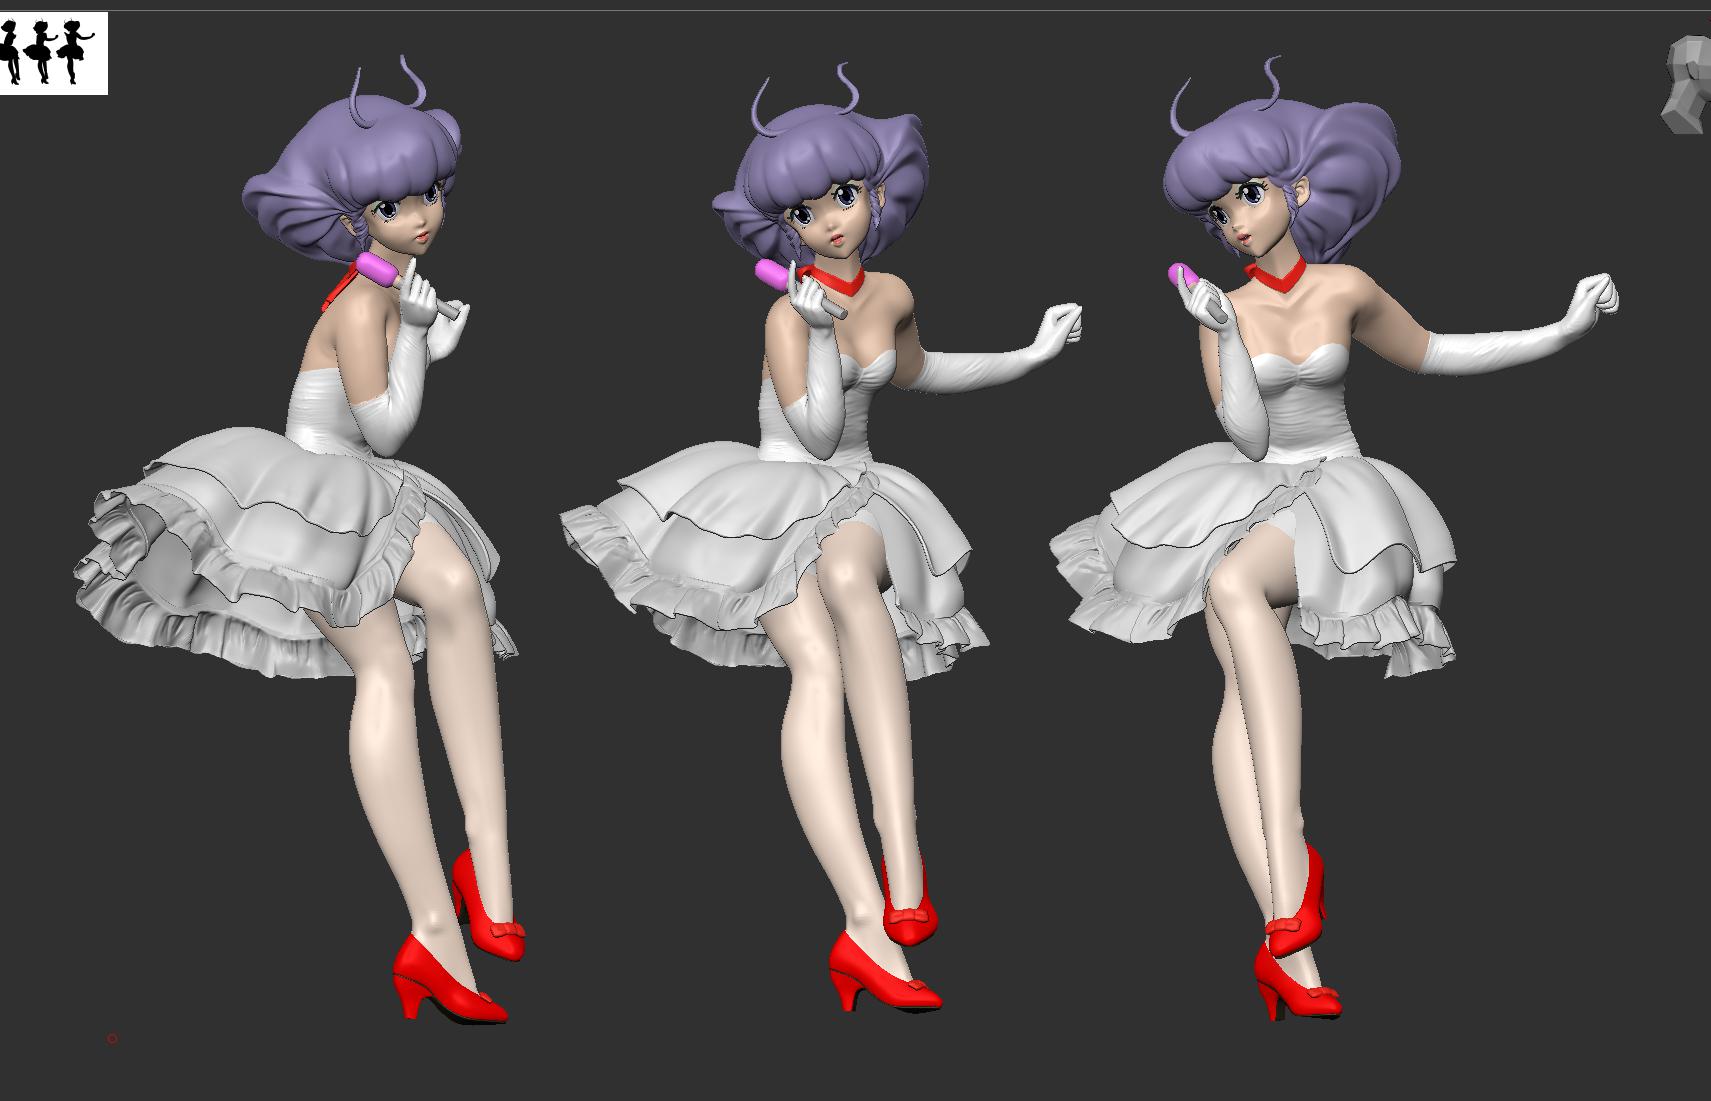The width and height of the screenshot is (1711, 1101).
Task: Click the silhouette thumbnail preview
Action: click(53, 53)
